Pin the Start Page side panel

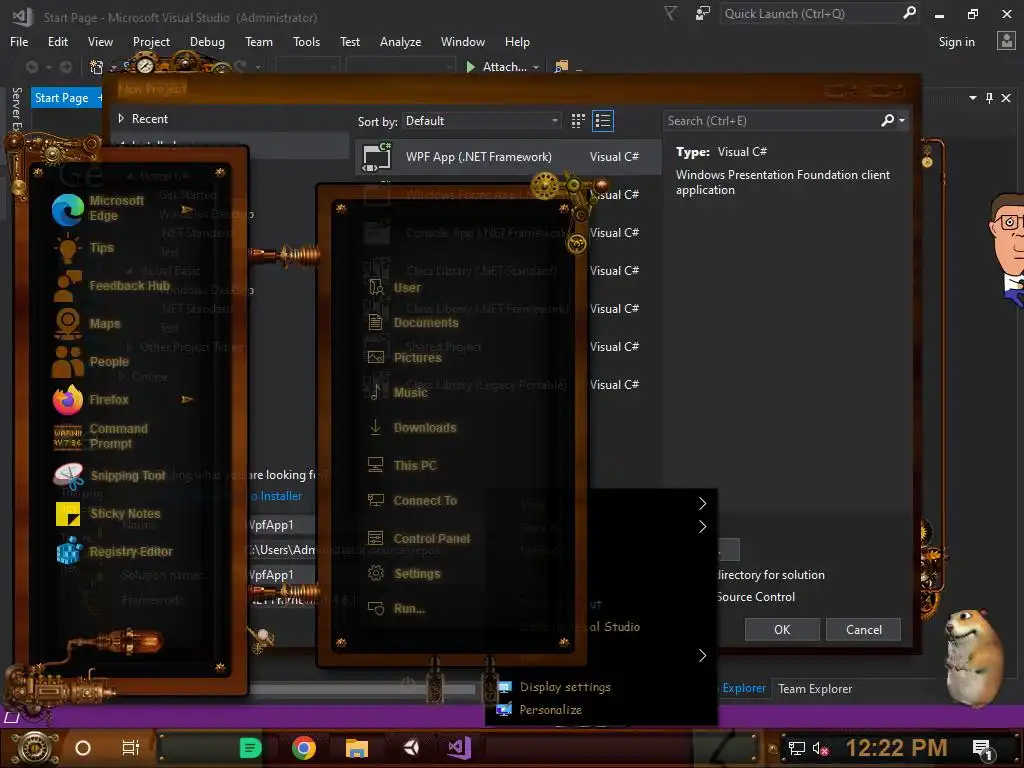[x=989, y=98]
